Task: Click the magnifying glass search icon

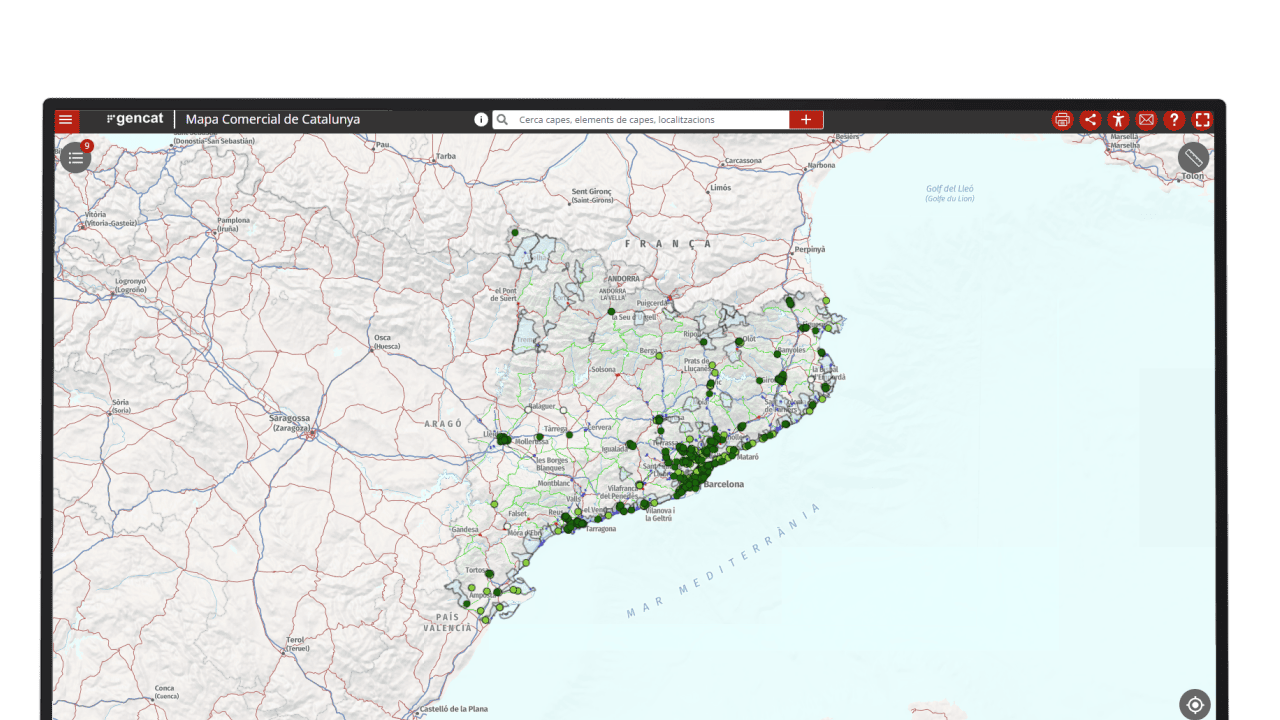Action: pos(503,120)
